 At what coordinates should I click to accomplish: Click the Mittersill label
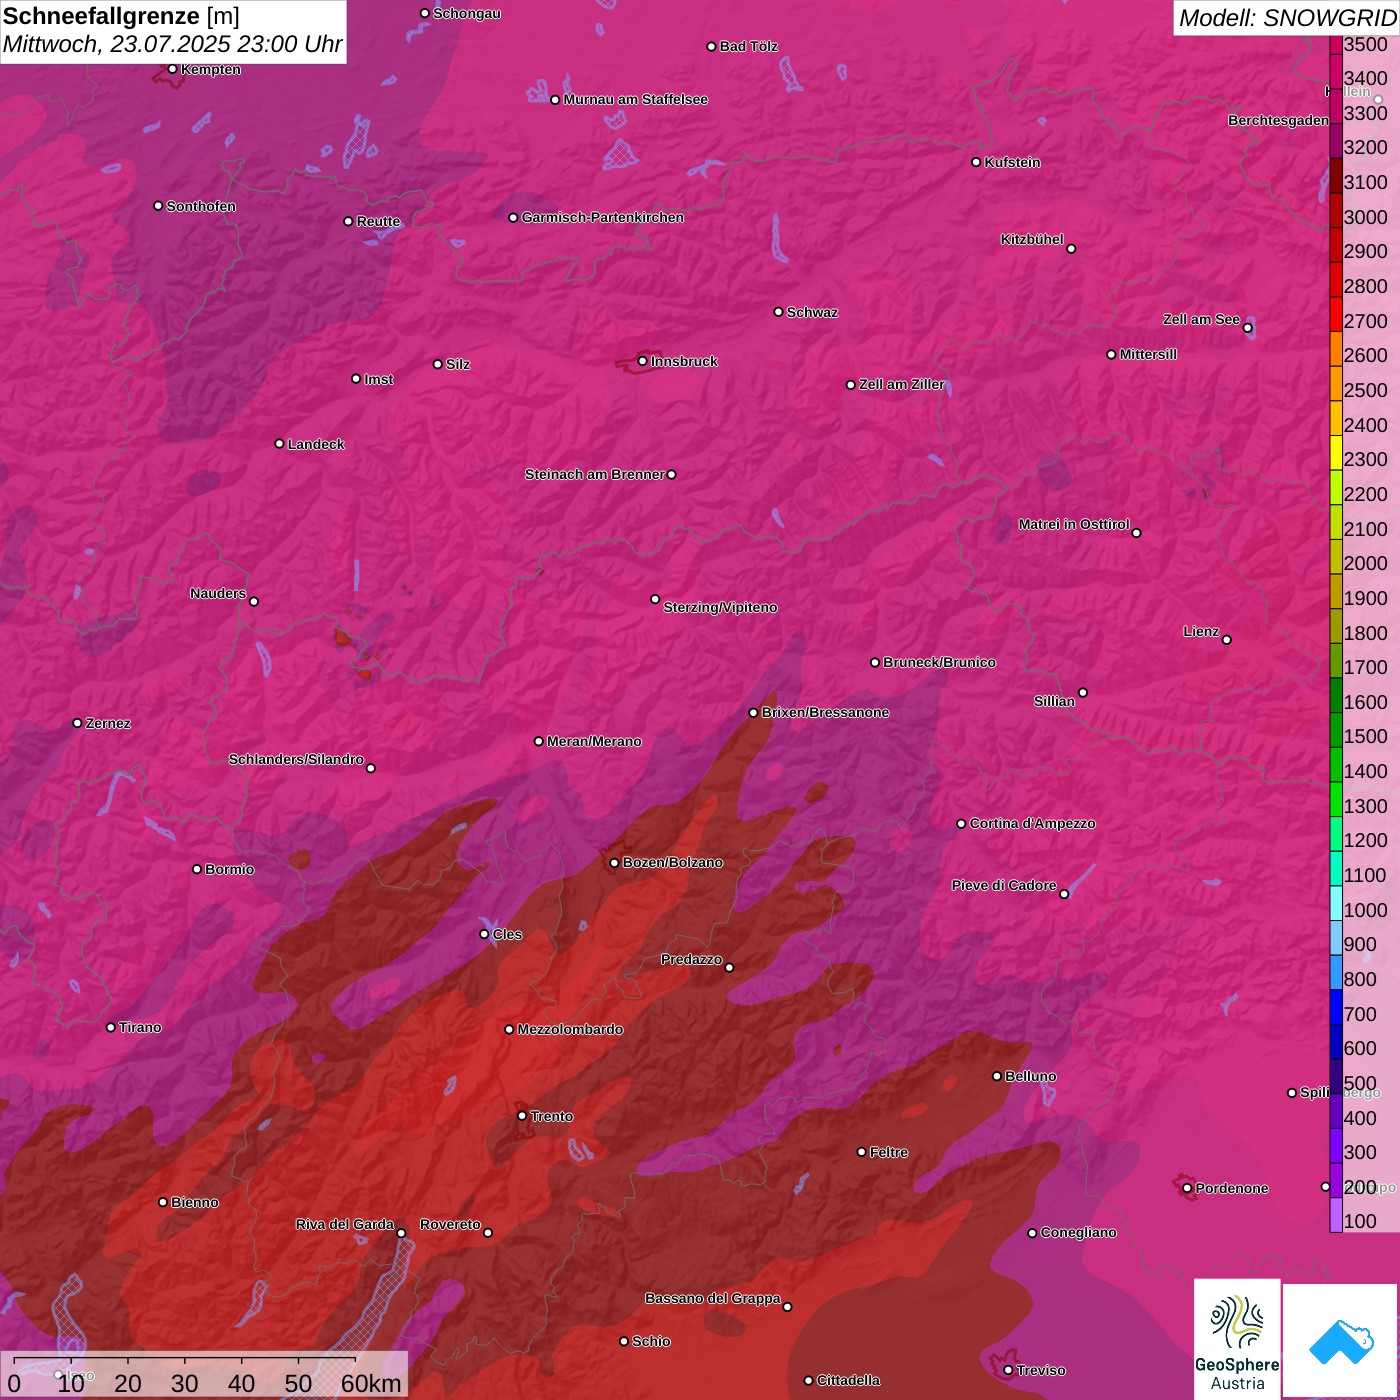click(x=1148, y=354)
